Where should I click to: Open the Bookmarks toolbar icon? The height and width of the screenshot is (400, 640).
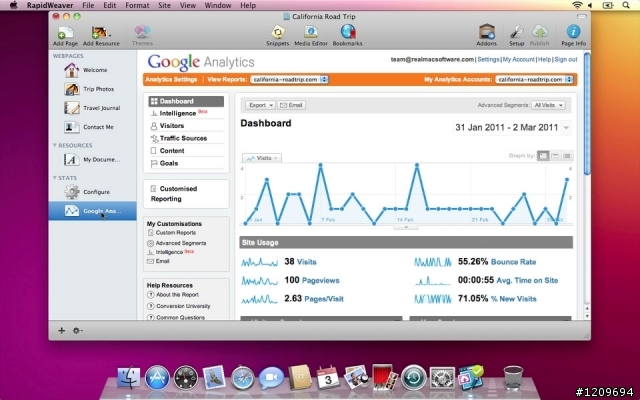[347, 36]
